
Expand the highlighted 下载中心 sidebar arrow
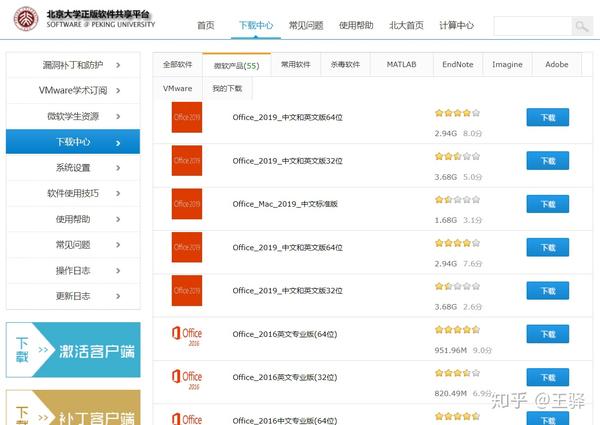(x=118, y=143)
